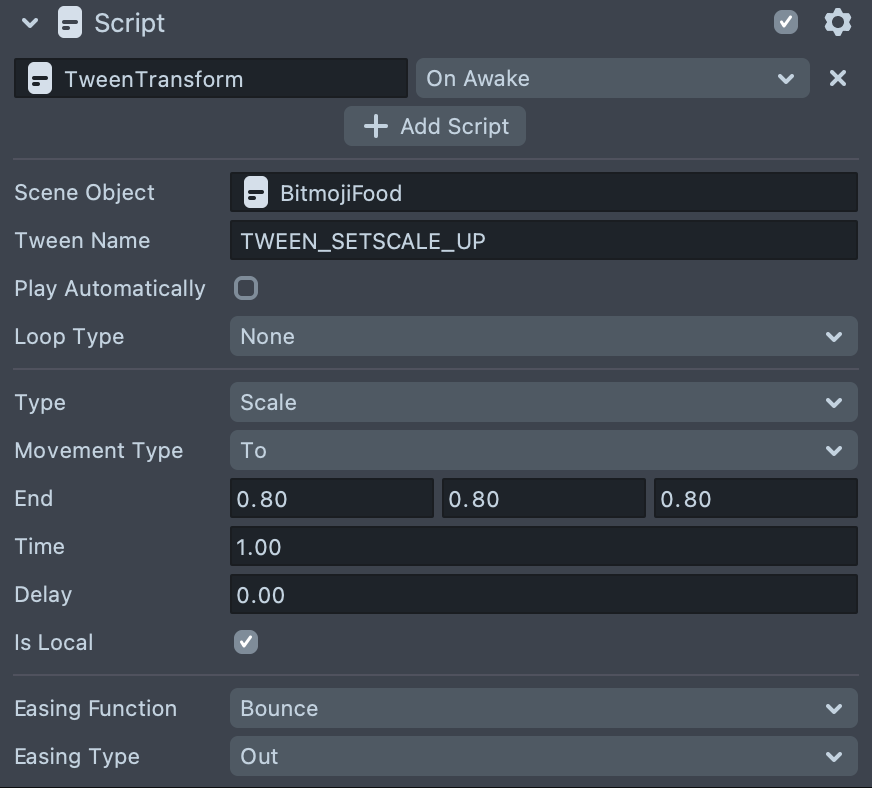
Task: Click the plus icon on Add Script
Action: click(x=375, y=126)
